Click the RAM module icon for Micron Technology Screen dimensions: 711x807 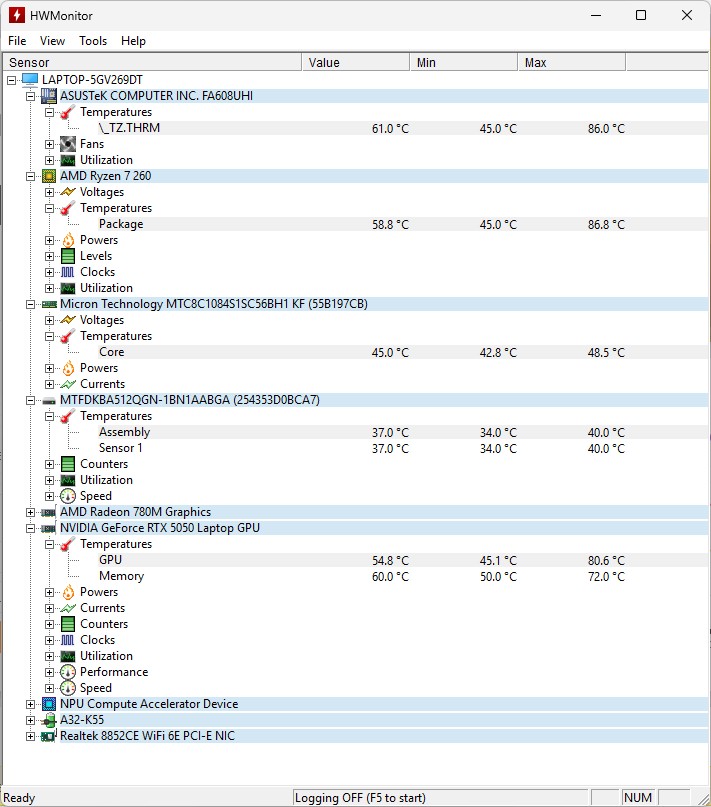click(x=49, y=304)
